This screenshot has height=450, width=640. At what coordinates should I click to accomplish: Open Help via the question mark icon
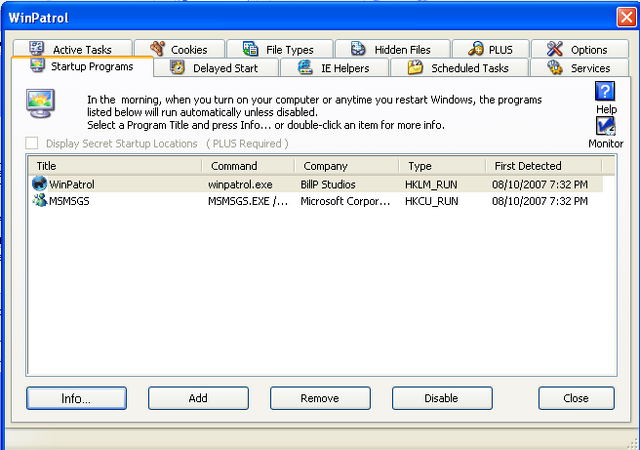coord(605,91)
